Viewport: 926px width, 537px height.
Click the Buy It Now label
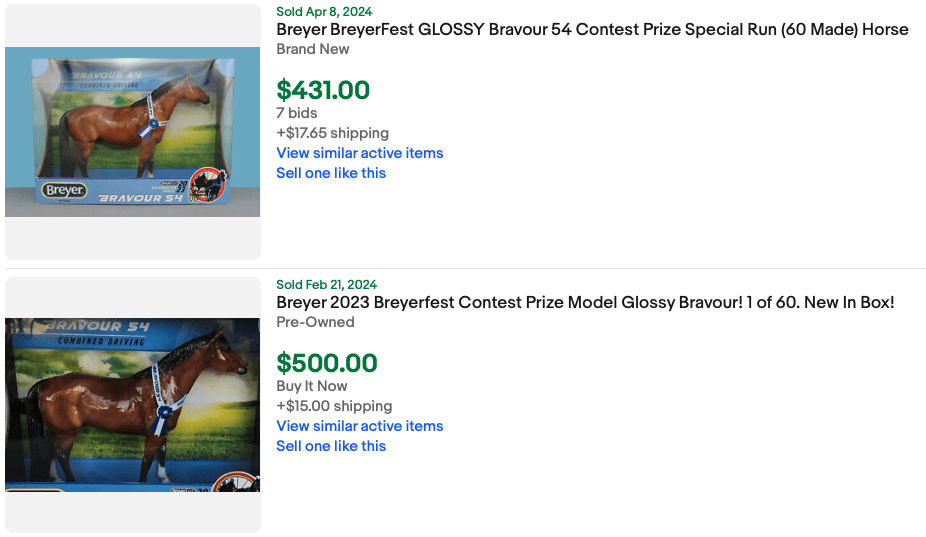pyautogui.click(x=312, y=386)
